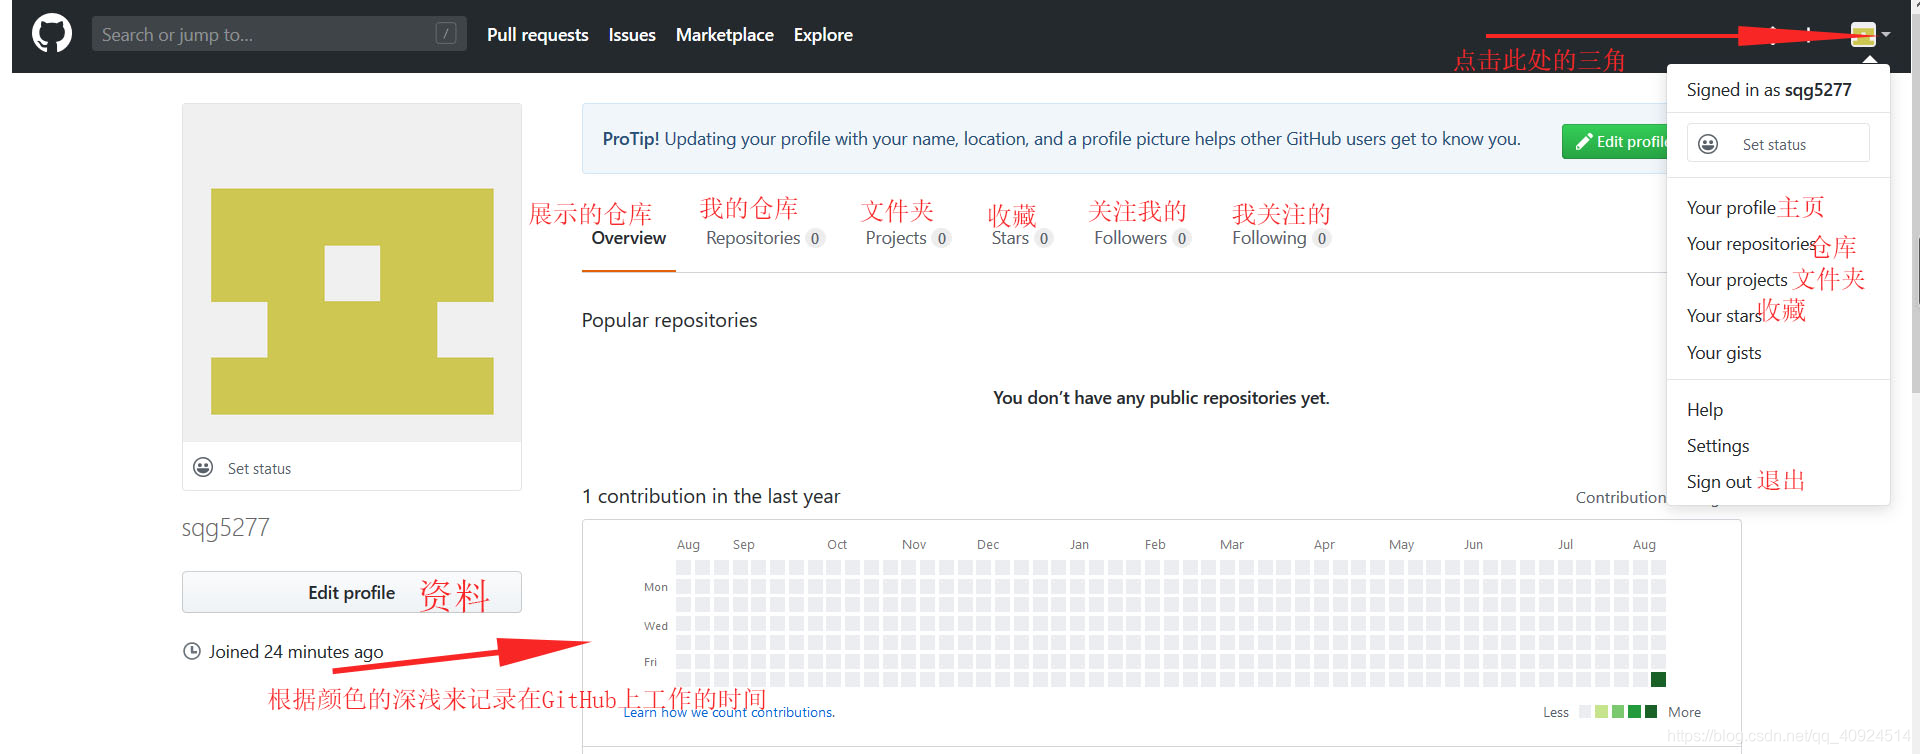Expand the account menu caret arrow

pos(1886,34)
